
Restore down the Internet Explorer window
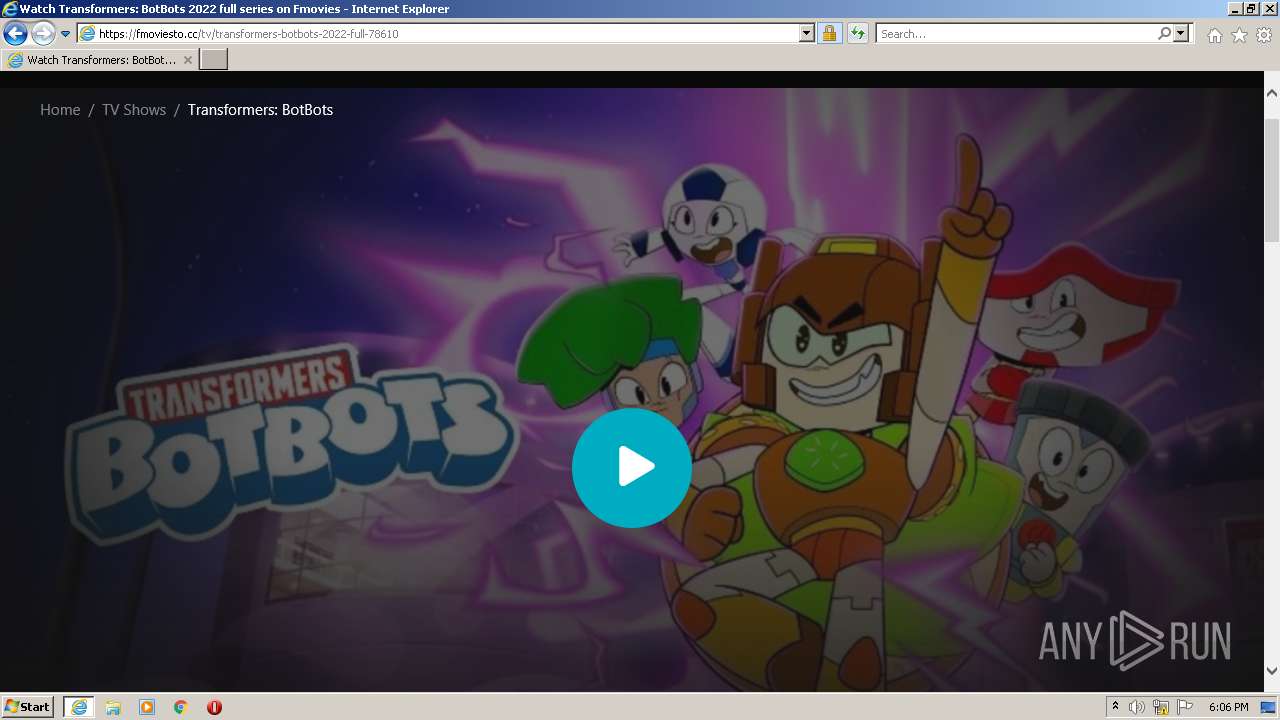click(1251, 9)
